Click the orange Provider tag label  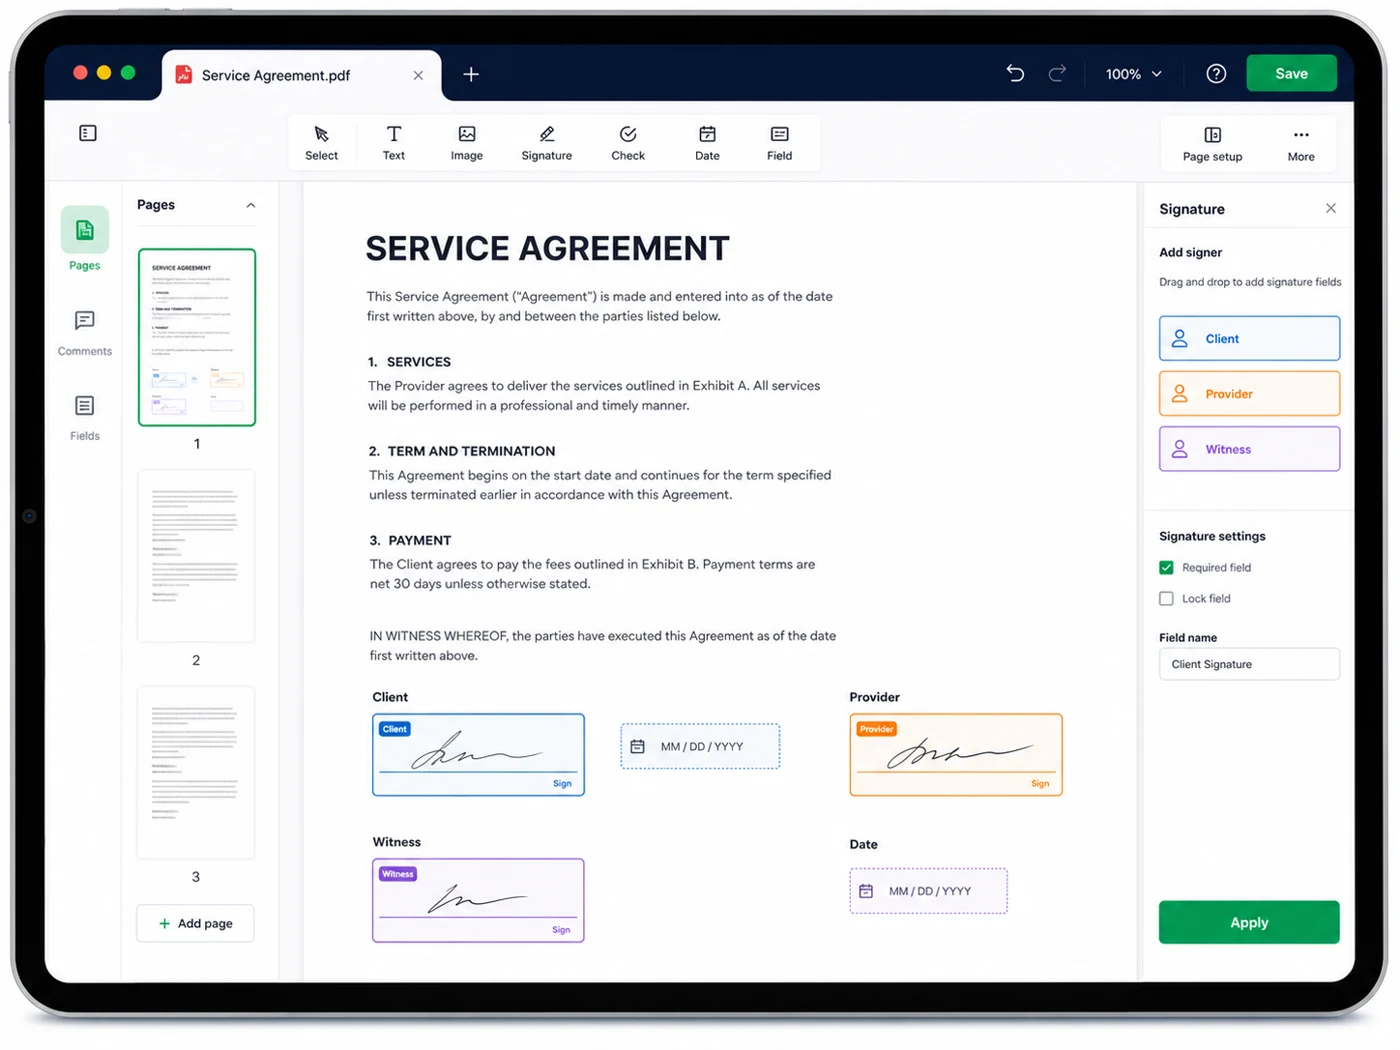876,729
